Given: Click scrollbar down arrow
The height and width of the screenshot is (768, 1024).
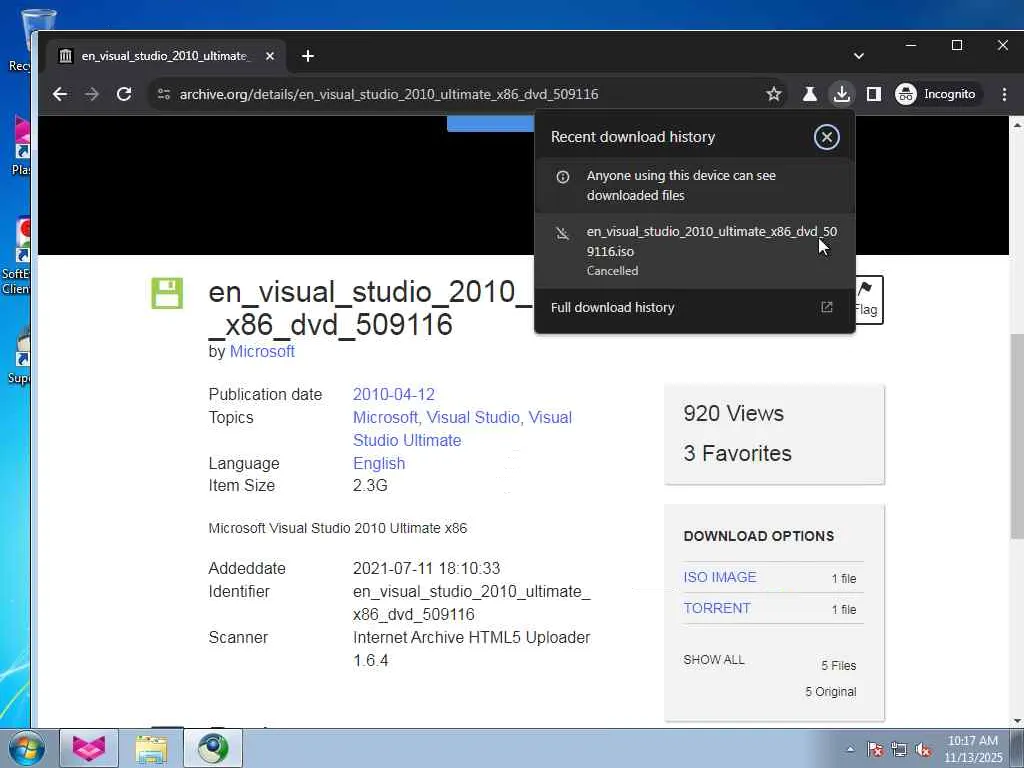Looking at the screenshot, I should (1016, 721).
